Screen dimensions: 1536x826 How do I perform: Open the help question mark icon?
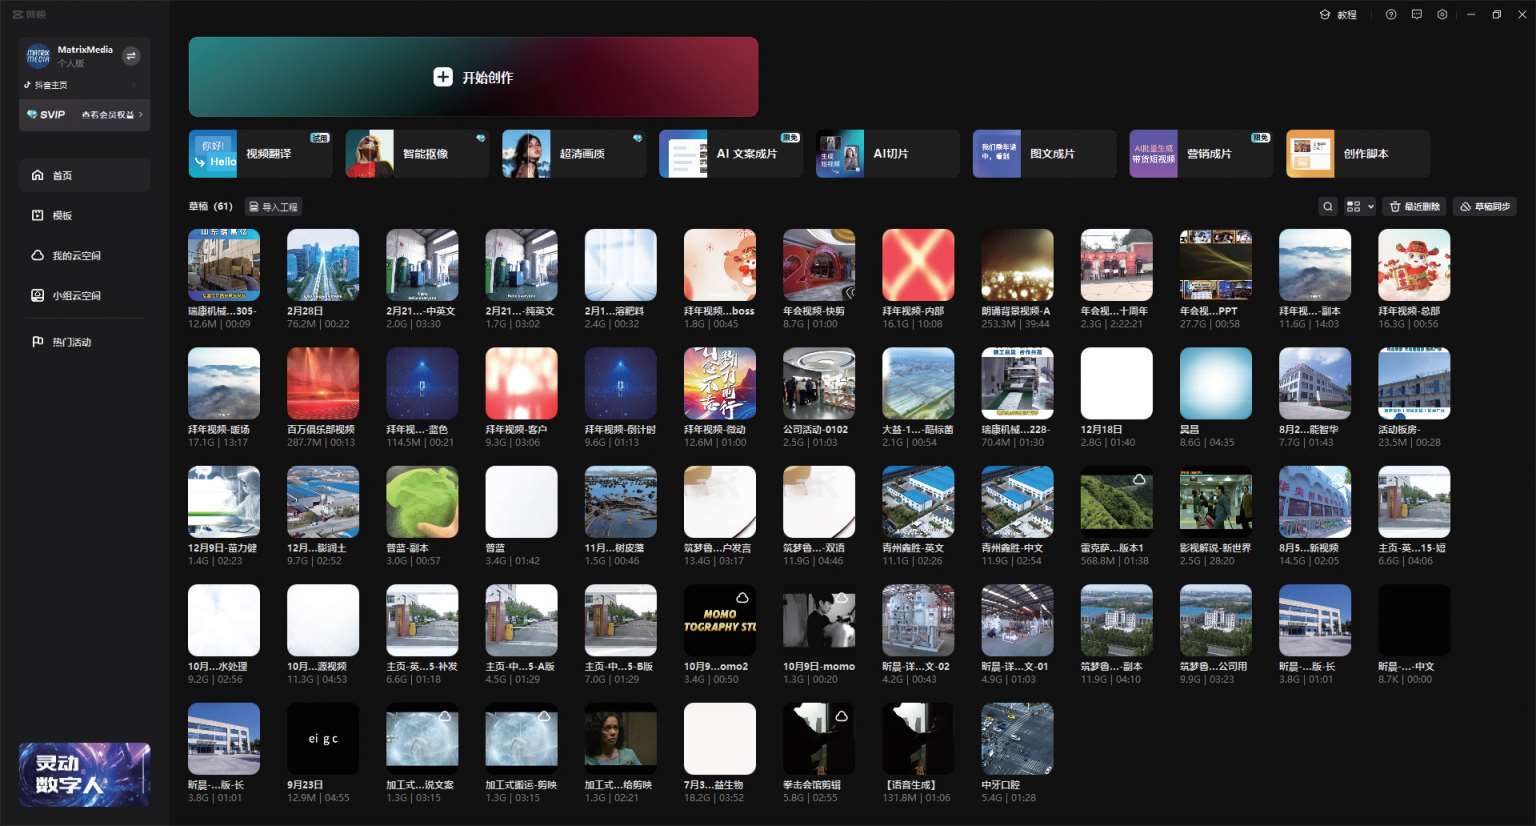coord(1390,15)
